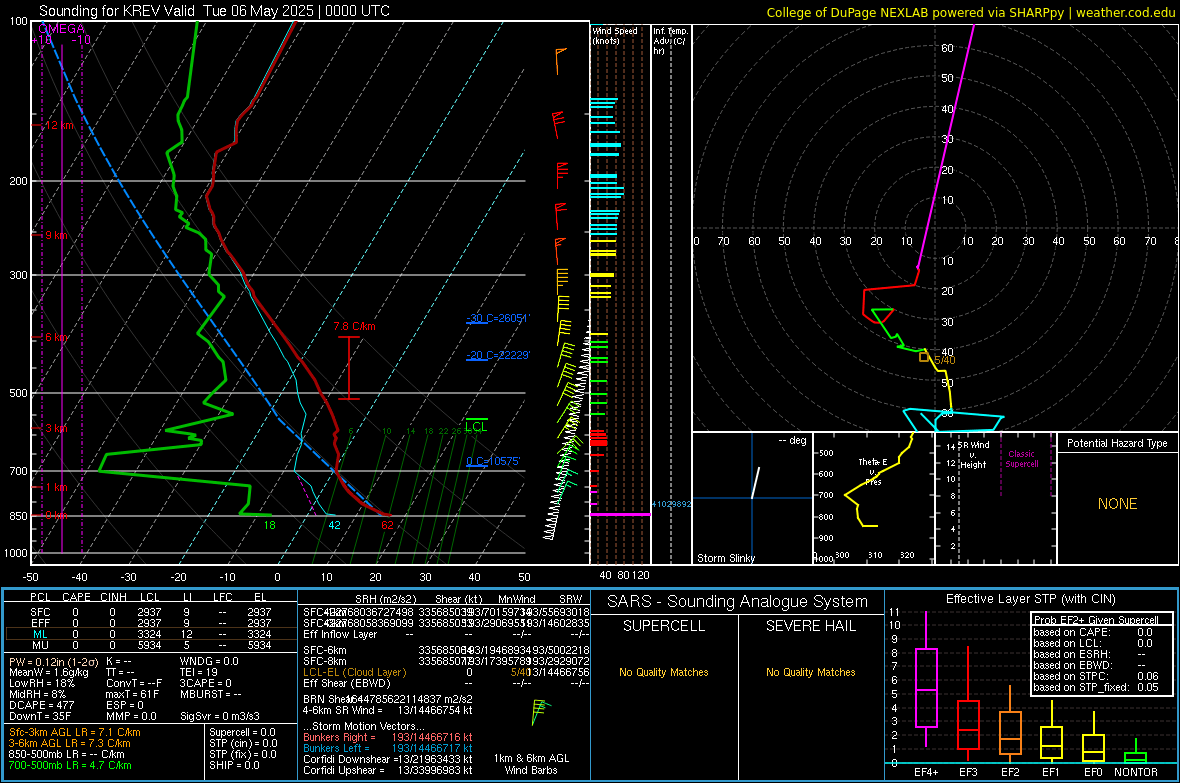Image resolution: width=1180 pixels, height=783 pixels.
Task: Click the '6 km' height marker
Action: (x=56, y=337)
